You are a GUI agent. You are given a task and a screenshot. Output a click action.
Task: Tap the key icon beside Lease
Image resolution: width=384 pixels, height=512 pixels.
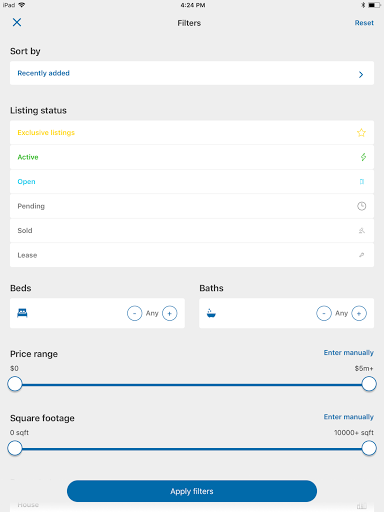(362, 255)
